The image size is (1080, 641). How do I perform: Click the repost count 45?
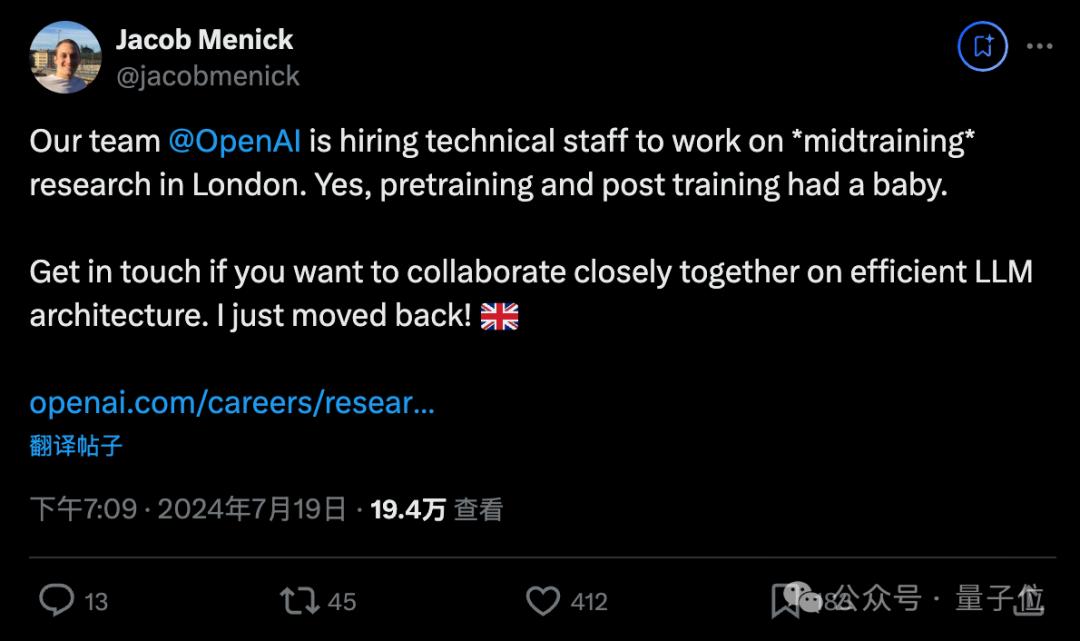pyautogui.click(x=342, y=601)
